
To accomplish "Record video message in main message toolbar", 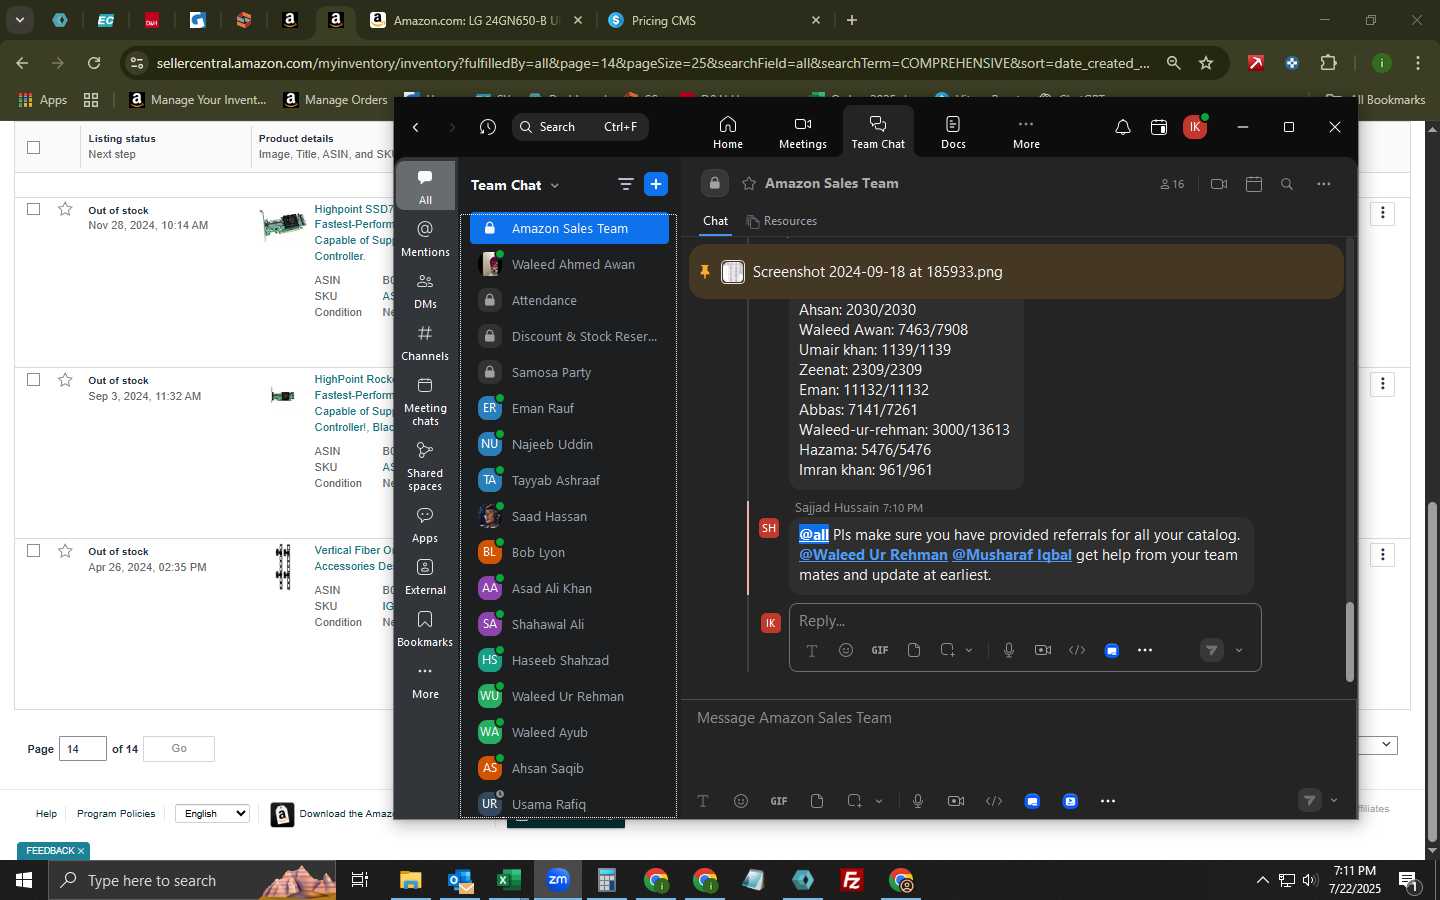I will (956, 801).
